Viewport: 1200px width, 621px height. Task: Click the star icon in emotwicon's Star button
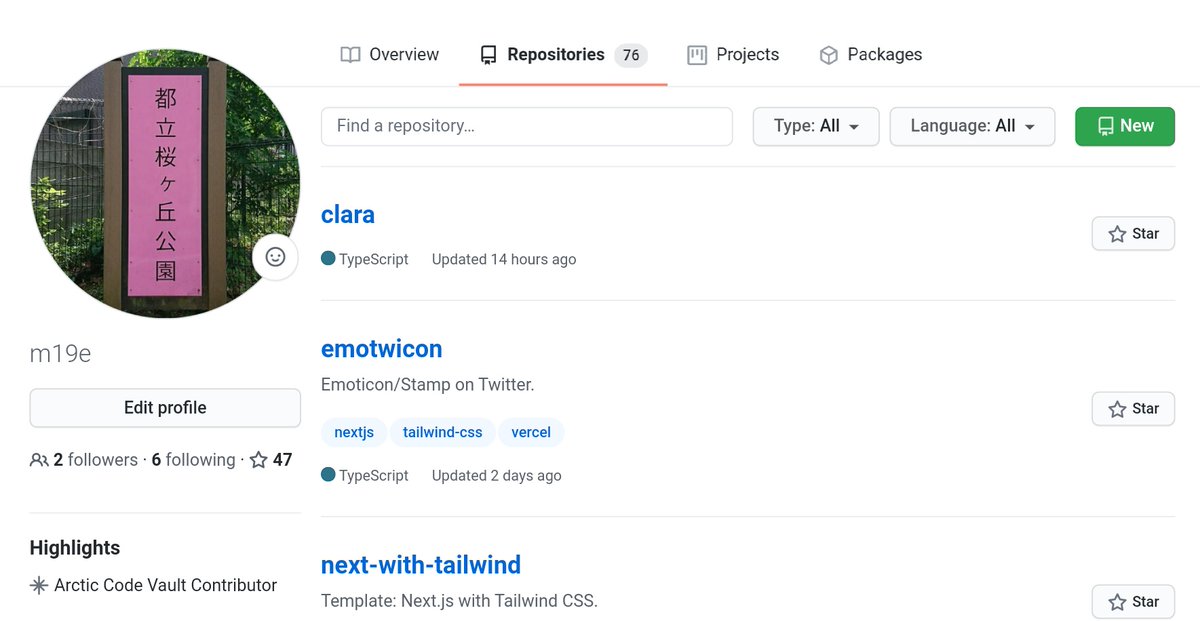pos(1117,409)
